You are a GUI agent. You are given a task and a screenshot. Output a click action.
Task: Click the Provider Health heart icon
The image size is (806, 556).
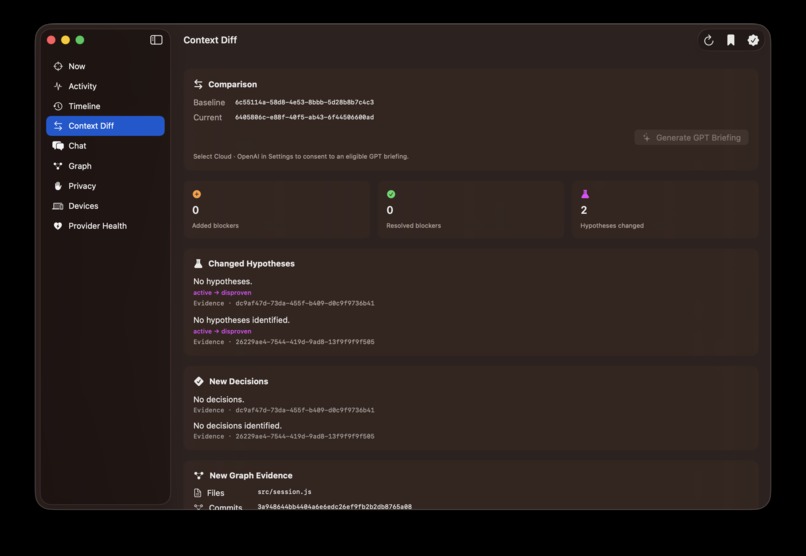click(x=58, y=226)
